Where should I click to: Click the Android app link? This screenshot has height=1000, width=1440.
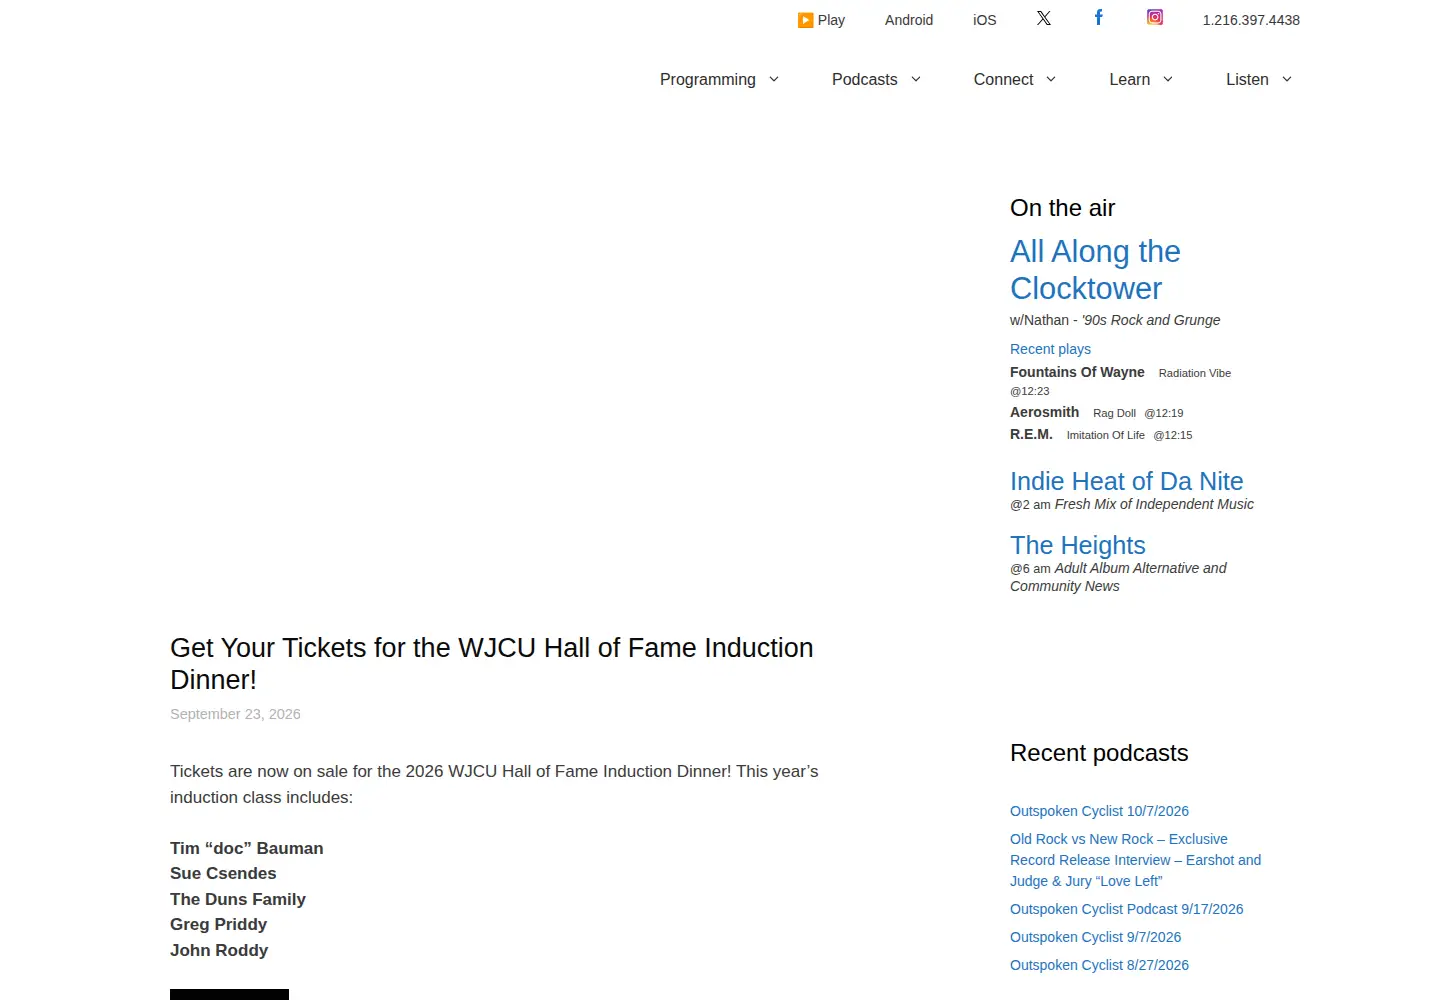(x=909, y=20)
